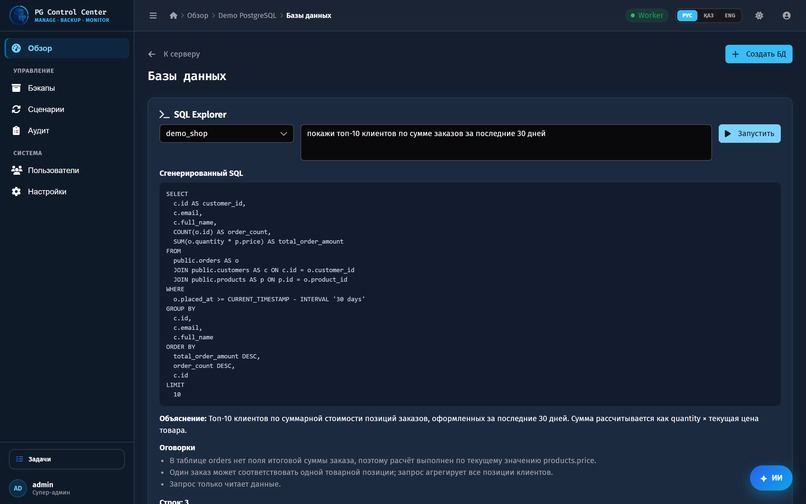This screenshot has height=504, width=806.
Task: Click the SQL Explorer terminal prompt icon
Action: click(164, 115)
